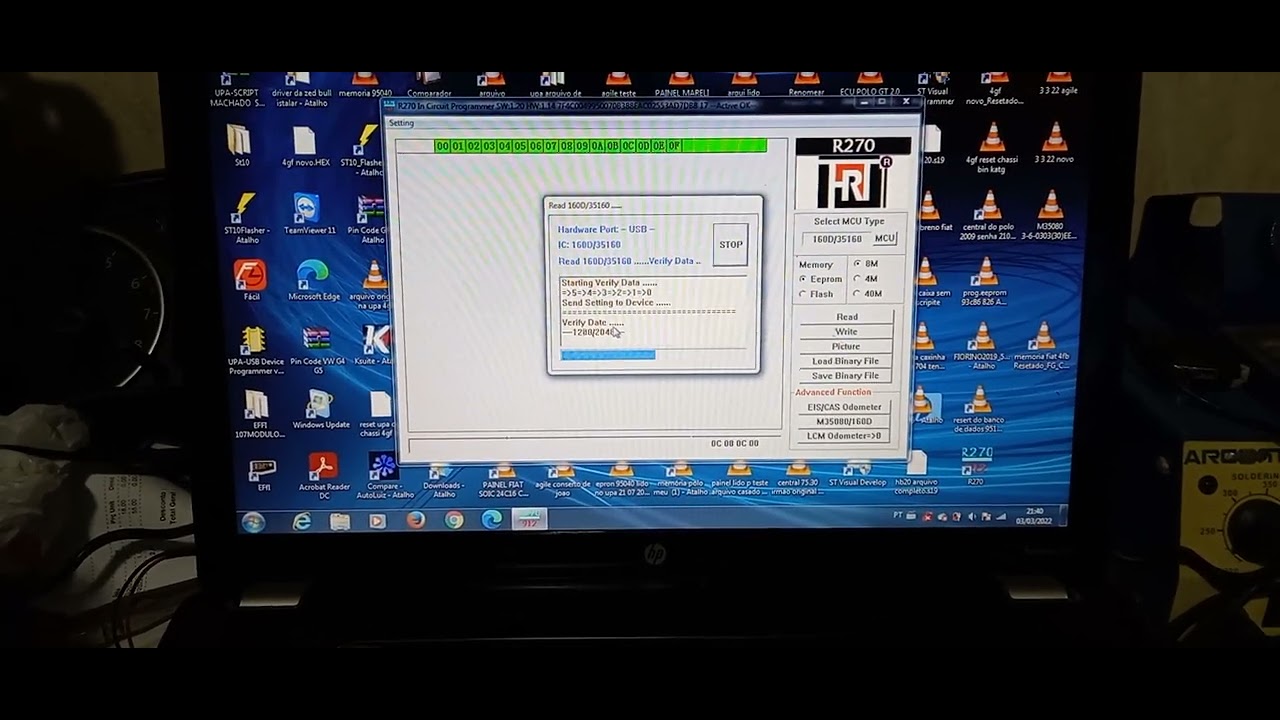Open Acrobat Reader DC icon
Viewport: 1280px width, 720px height.
pos(322,467)
